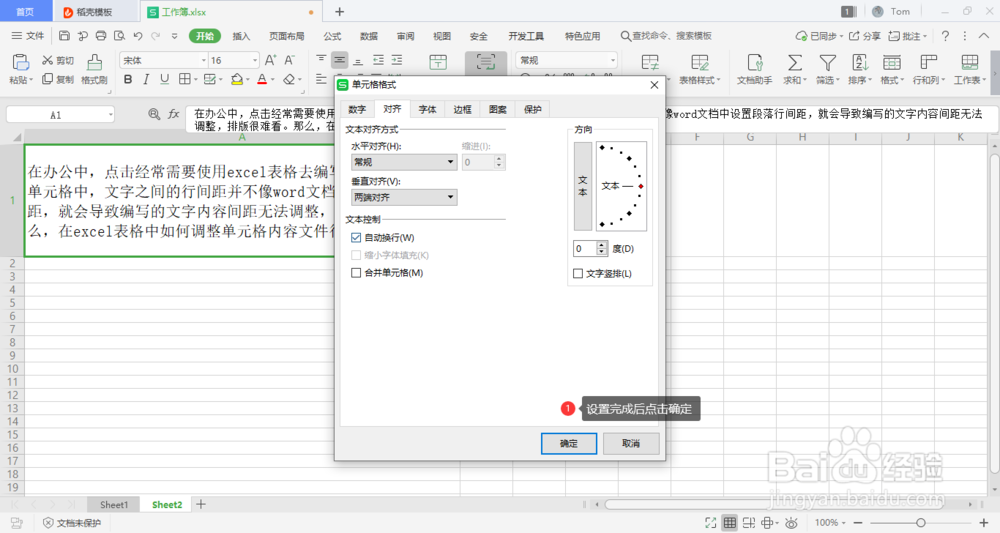Click the 批注 comment button
The image size is (1000, 533).
coord(908,36)
